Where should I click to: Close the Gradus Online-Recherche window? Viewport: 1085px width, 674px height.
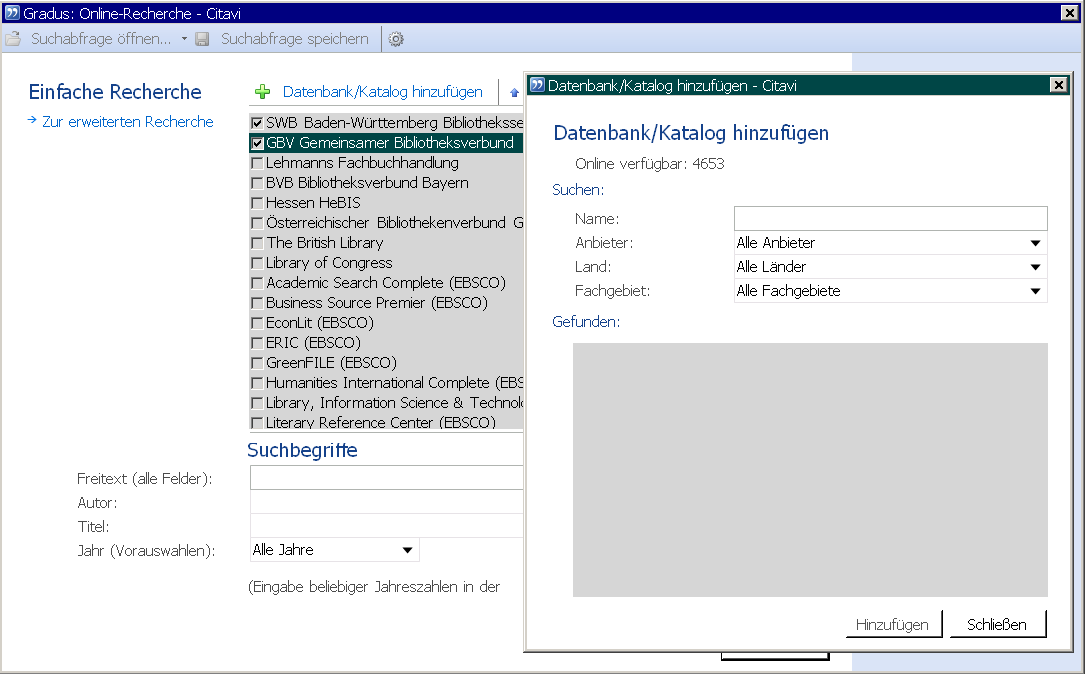point(1069,12)
